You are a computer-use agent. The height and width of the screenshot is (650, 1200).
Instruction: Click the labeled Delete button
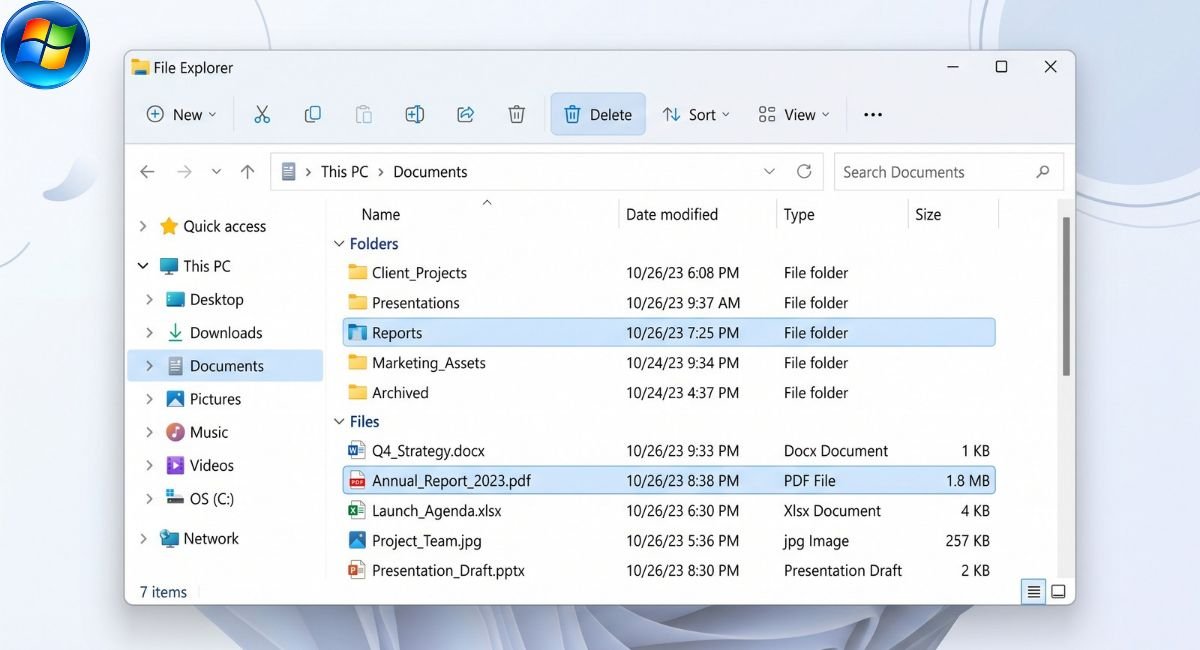pyautogui.click(x=598, y=115)
